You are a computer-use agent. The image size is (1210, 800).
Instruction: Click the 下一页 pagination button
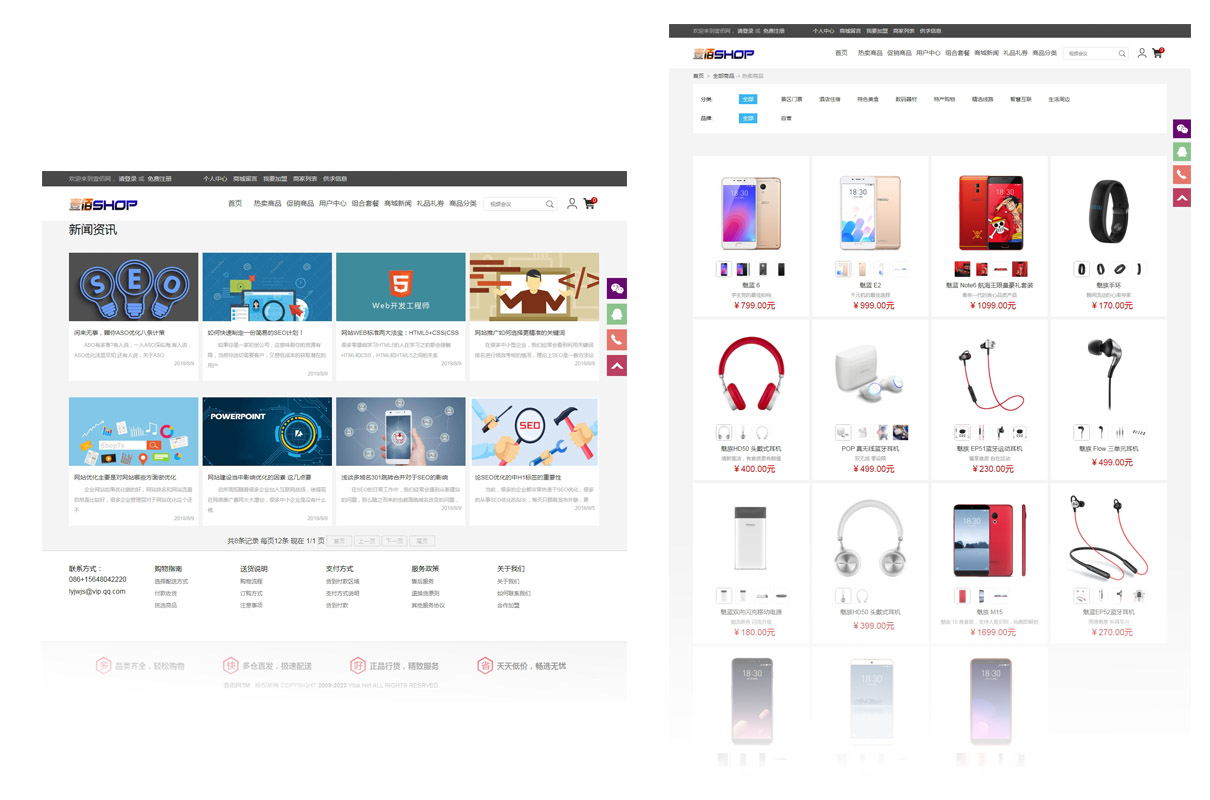[394, 541]
